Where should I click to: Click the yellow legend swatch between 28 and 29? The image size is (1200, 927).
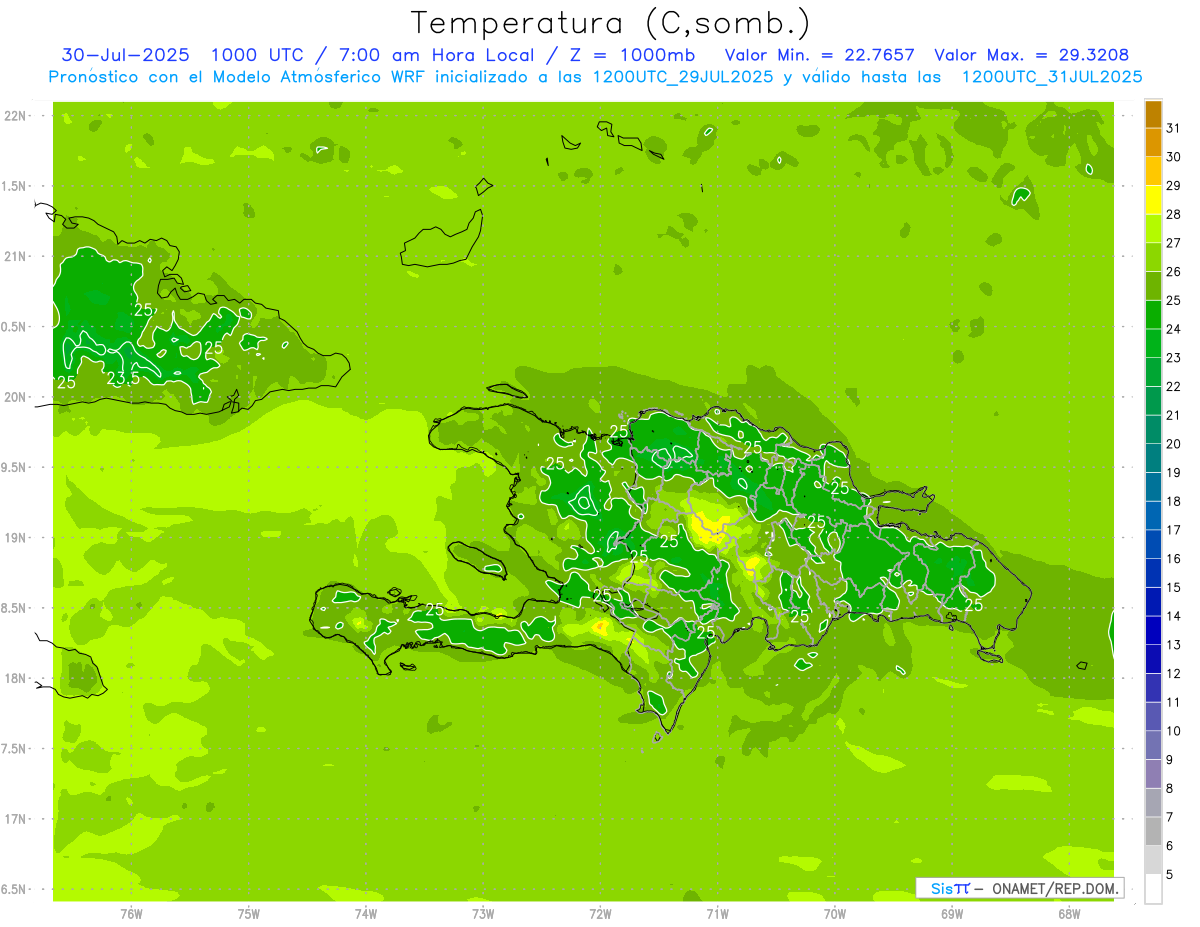click(1153, 200)
